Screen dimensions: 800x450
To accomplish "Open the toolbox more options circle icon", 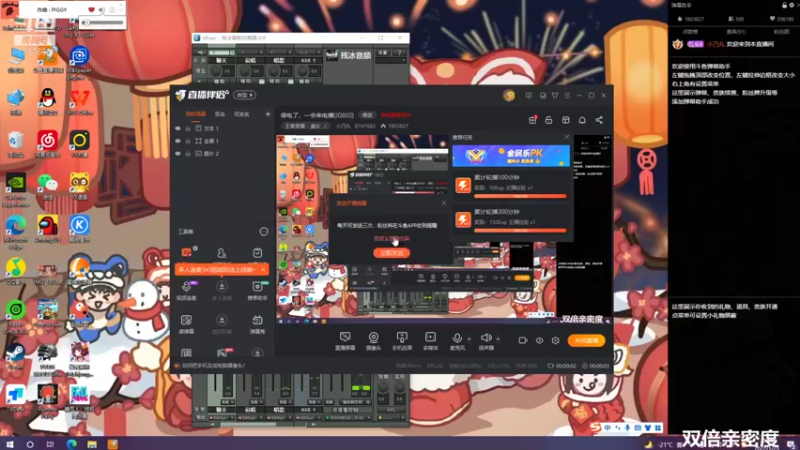I will pos(264,232).
